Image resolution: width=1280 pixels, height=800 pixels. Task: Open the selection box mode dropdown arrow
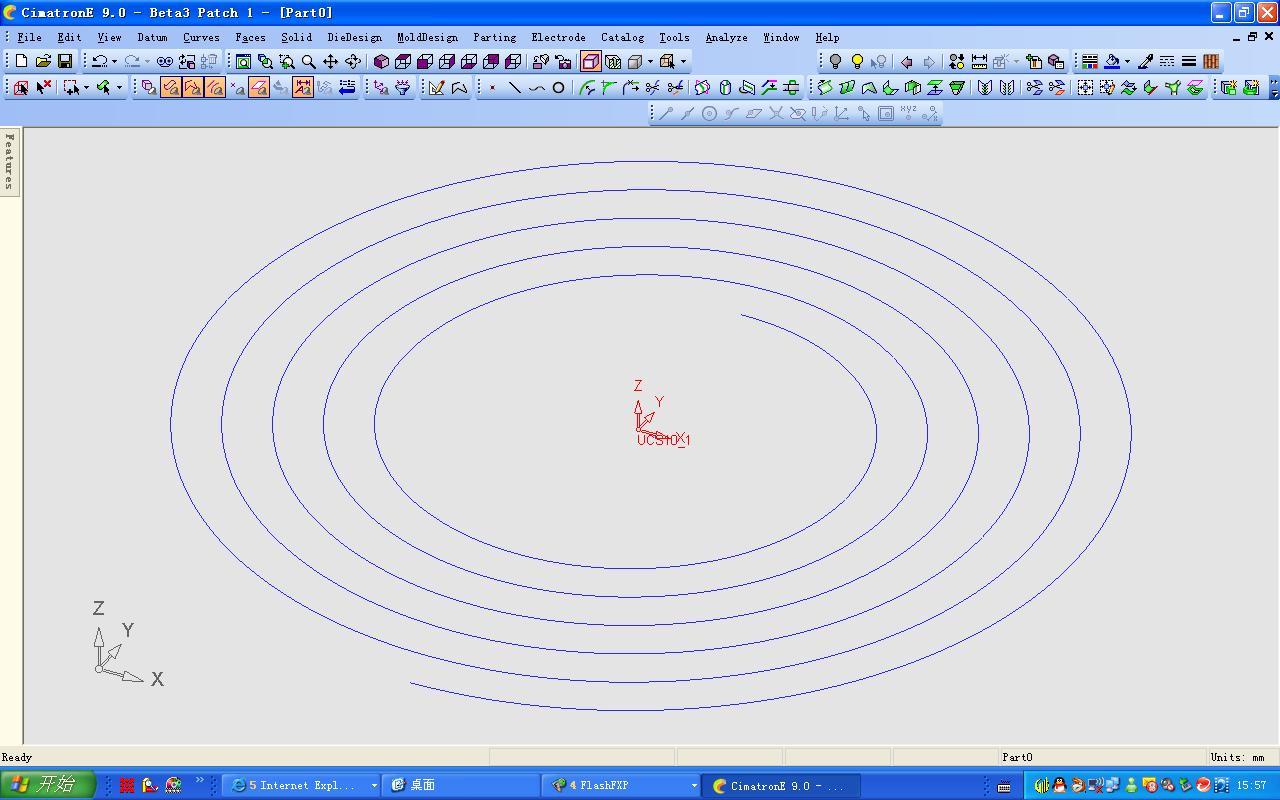pyautogui.click(x=86, y=88)
